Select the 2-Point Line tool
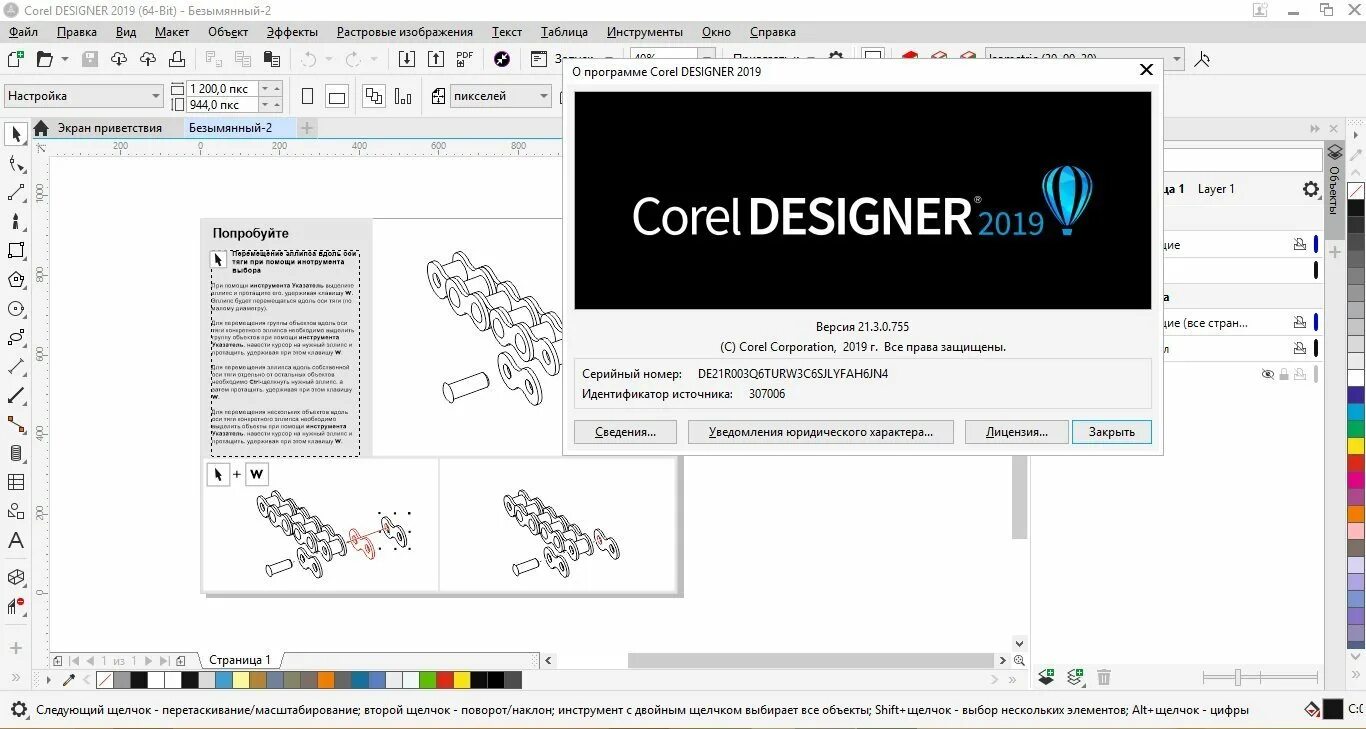Screen dimensions: 1366x729 (x=16, y=192)
